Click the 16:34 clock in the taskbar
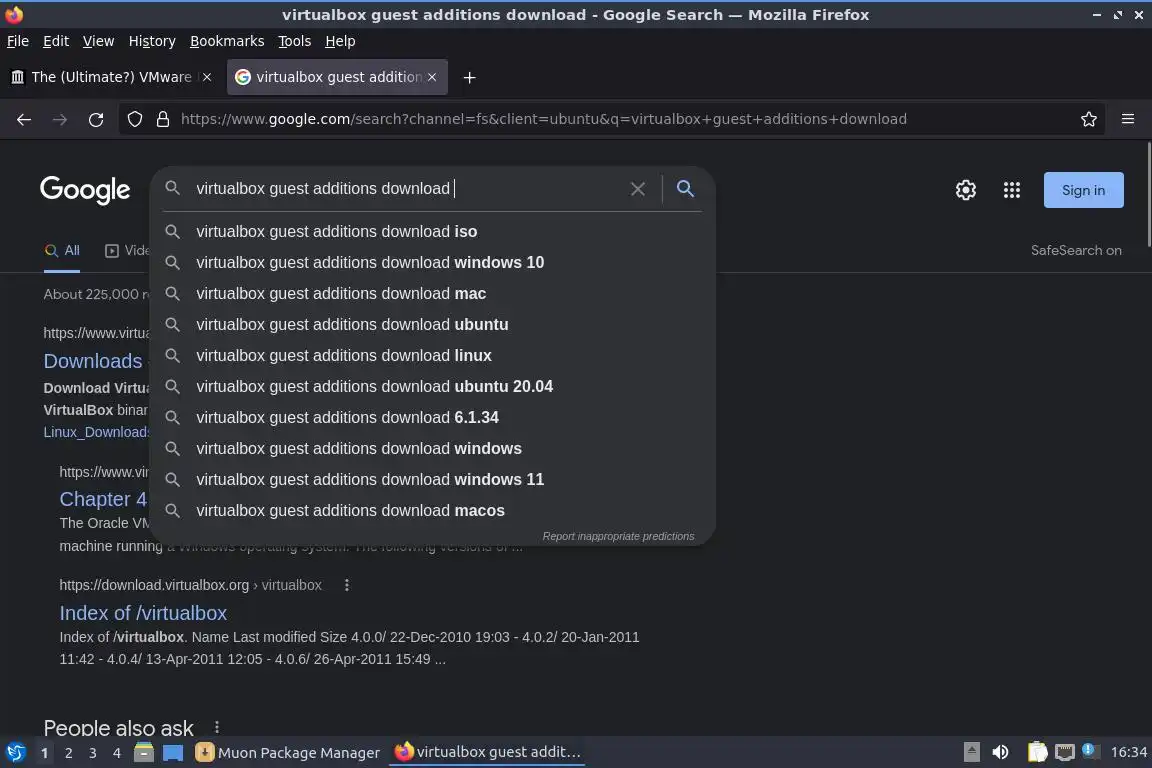1152x768 pixels. (x=1128, y=752)
